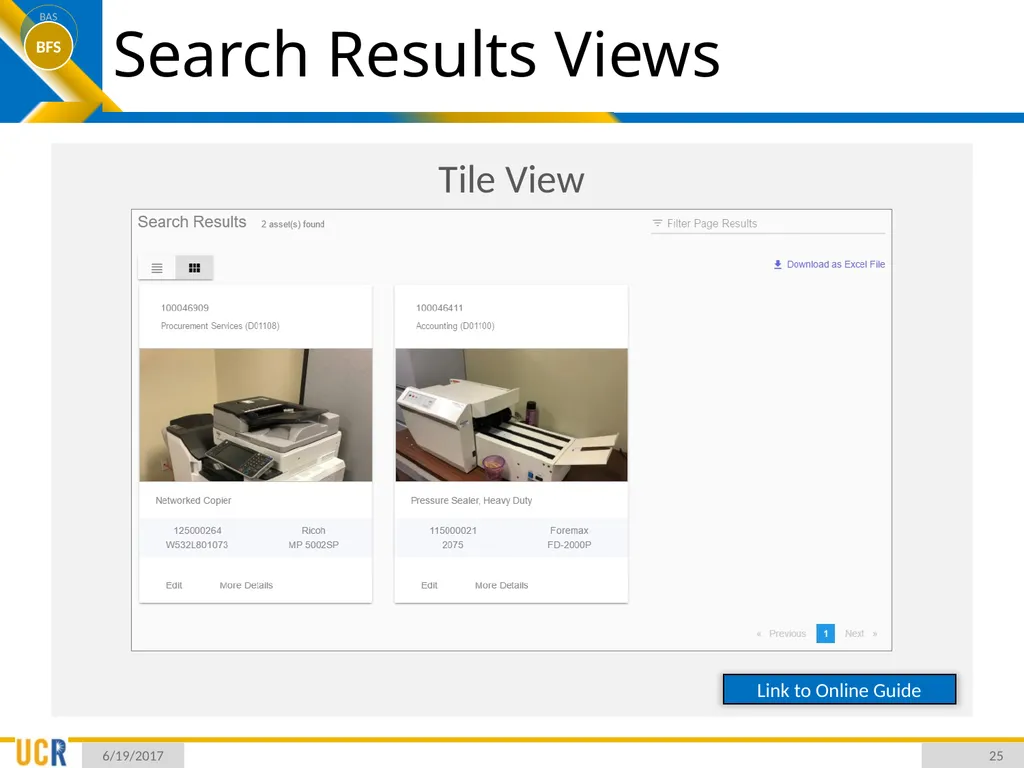Screen dimensions: 1024x768
Task: Click asset number 100046411
Action: (440, 308)
